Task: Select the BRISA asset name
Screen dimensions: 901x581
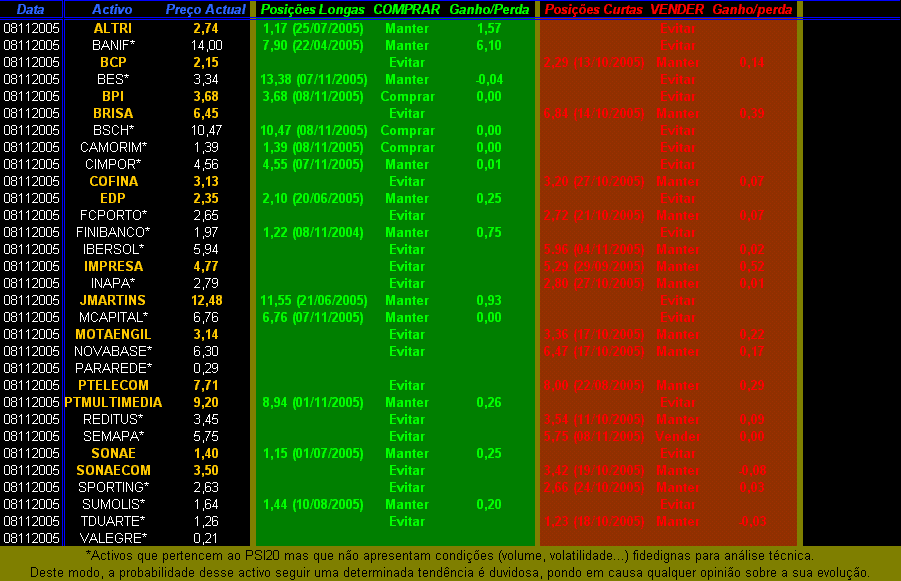Action: 113,113
